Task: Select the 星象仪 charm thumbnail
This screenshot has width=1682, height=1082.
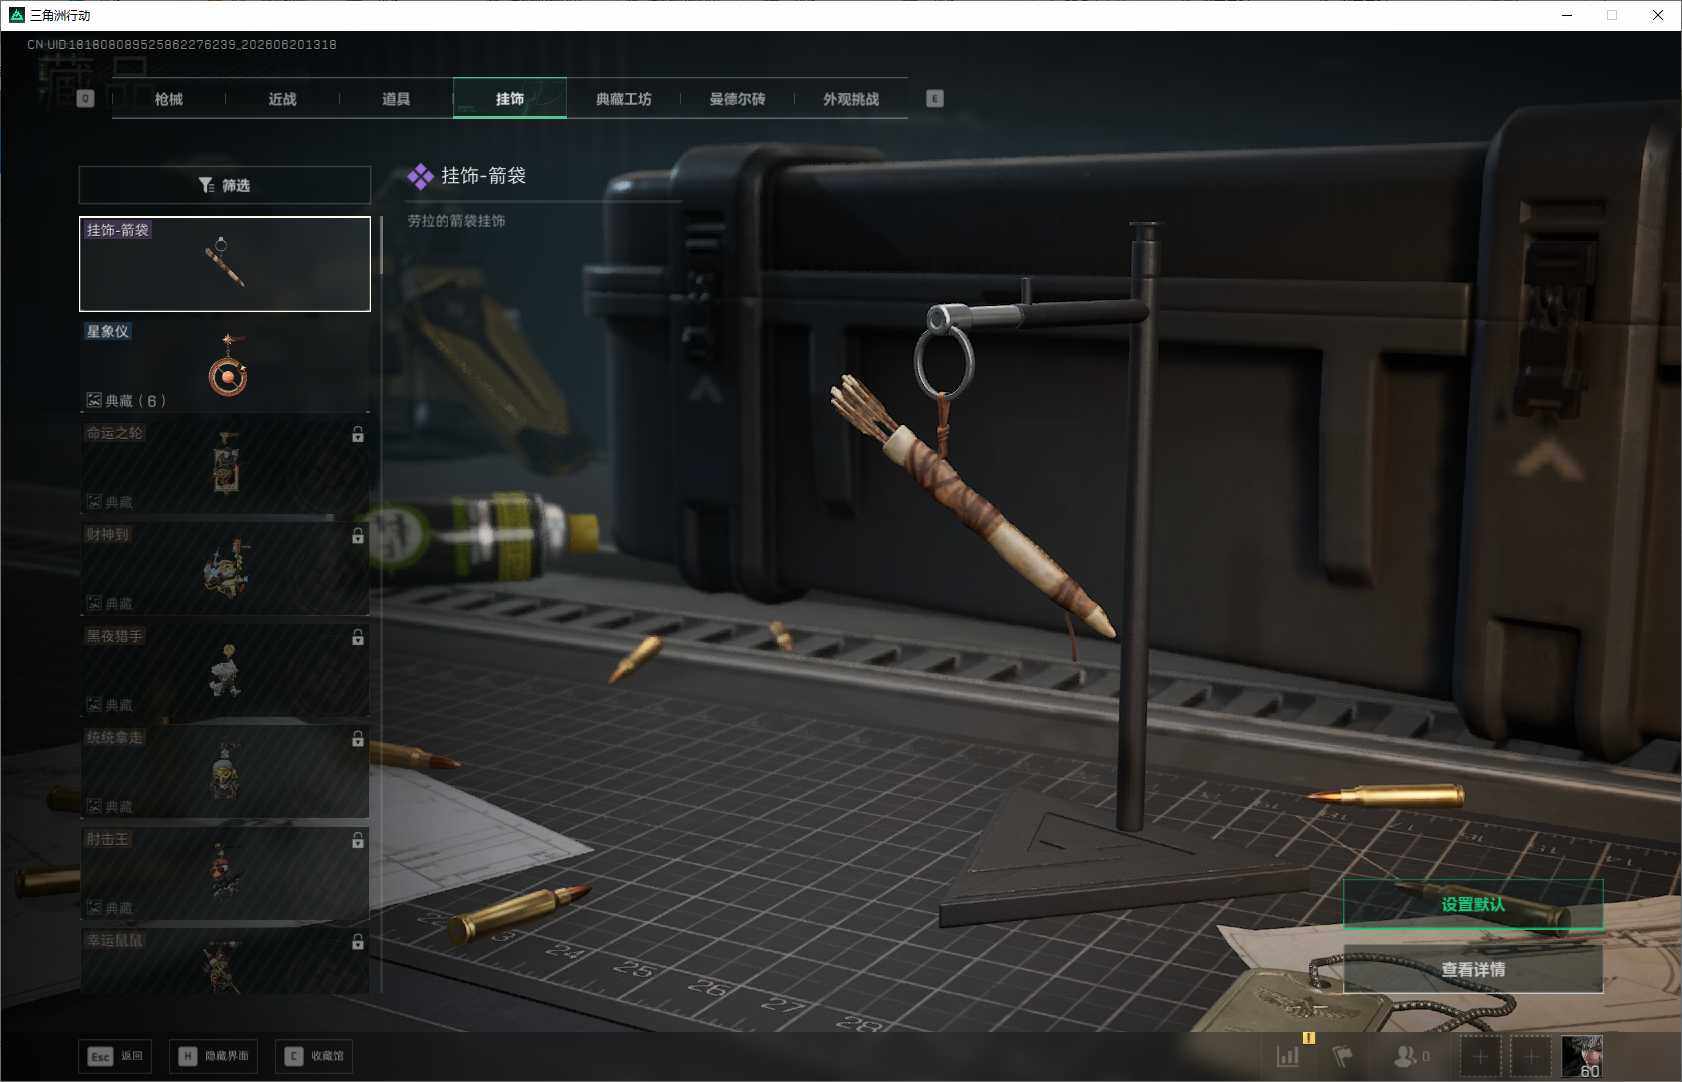Action: point(225,366)
